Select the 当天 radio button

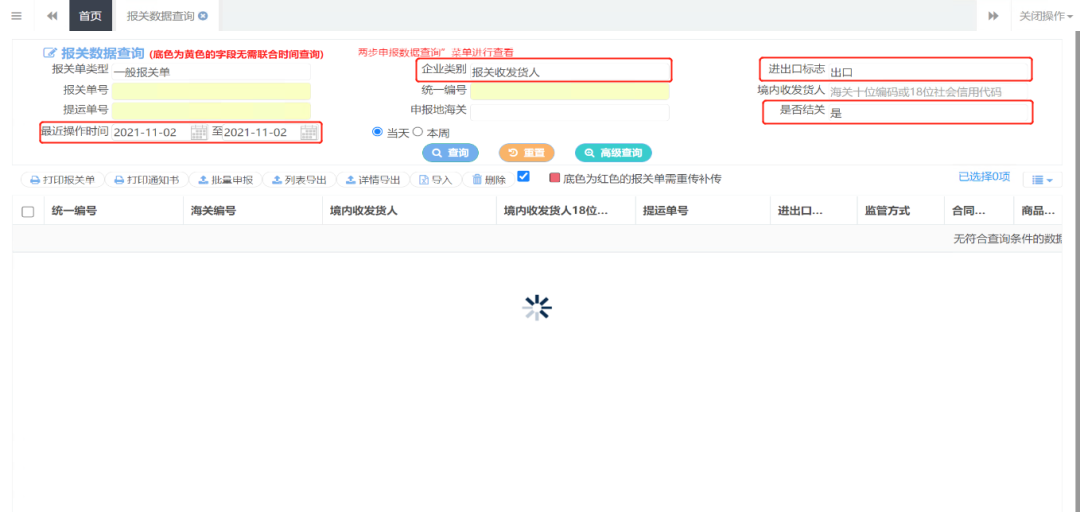point(377,132)
